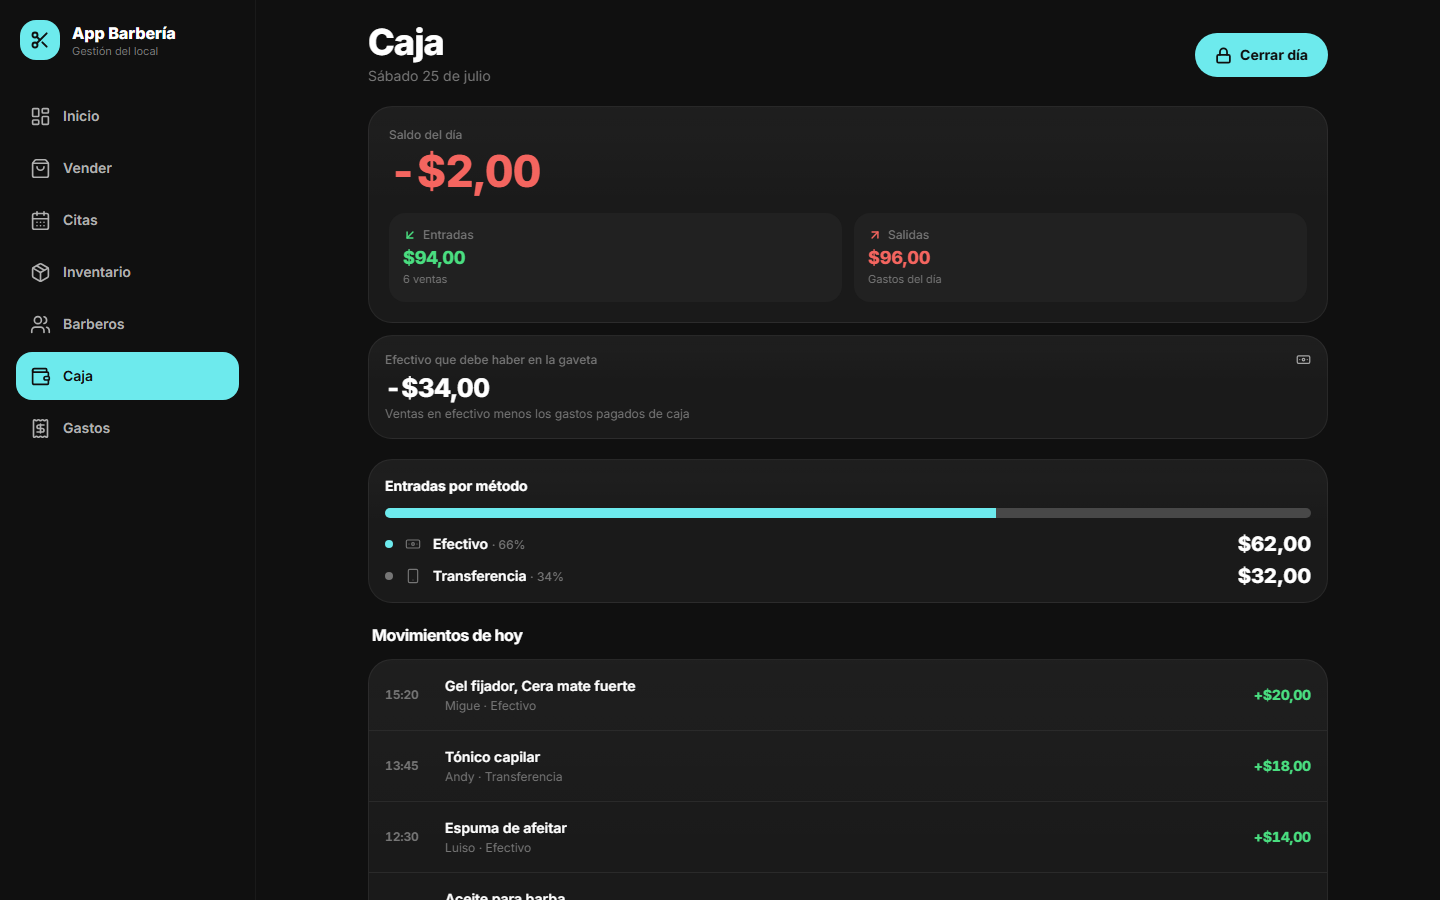Screen dimensions: 1440x900
Task: Click the Barberos people icon
Action: [40, 324]
